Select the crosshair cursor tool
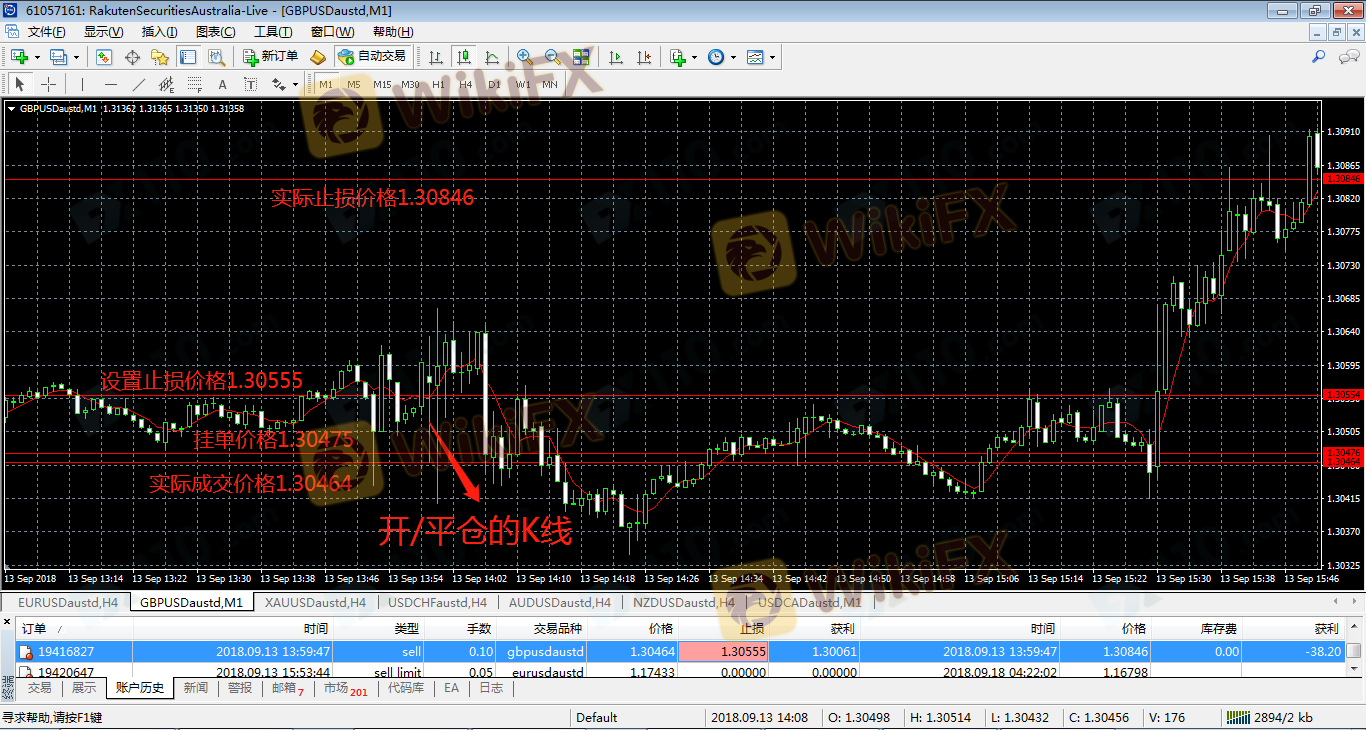The image size is (1366, 730). pyautogui.click(x=47, y=84)
